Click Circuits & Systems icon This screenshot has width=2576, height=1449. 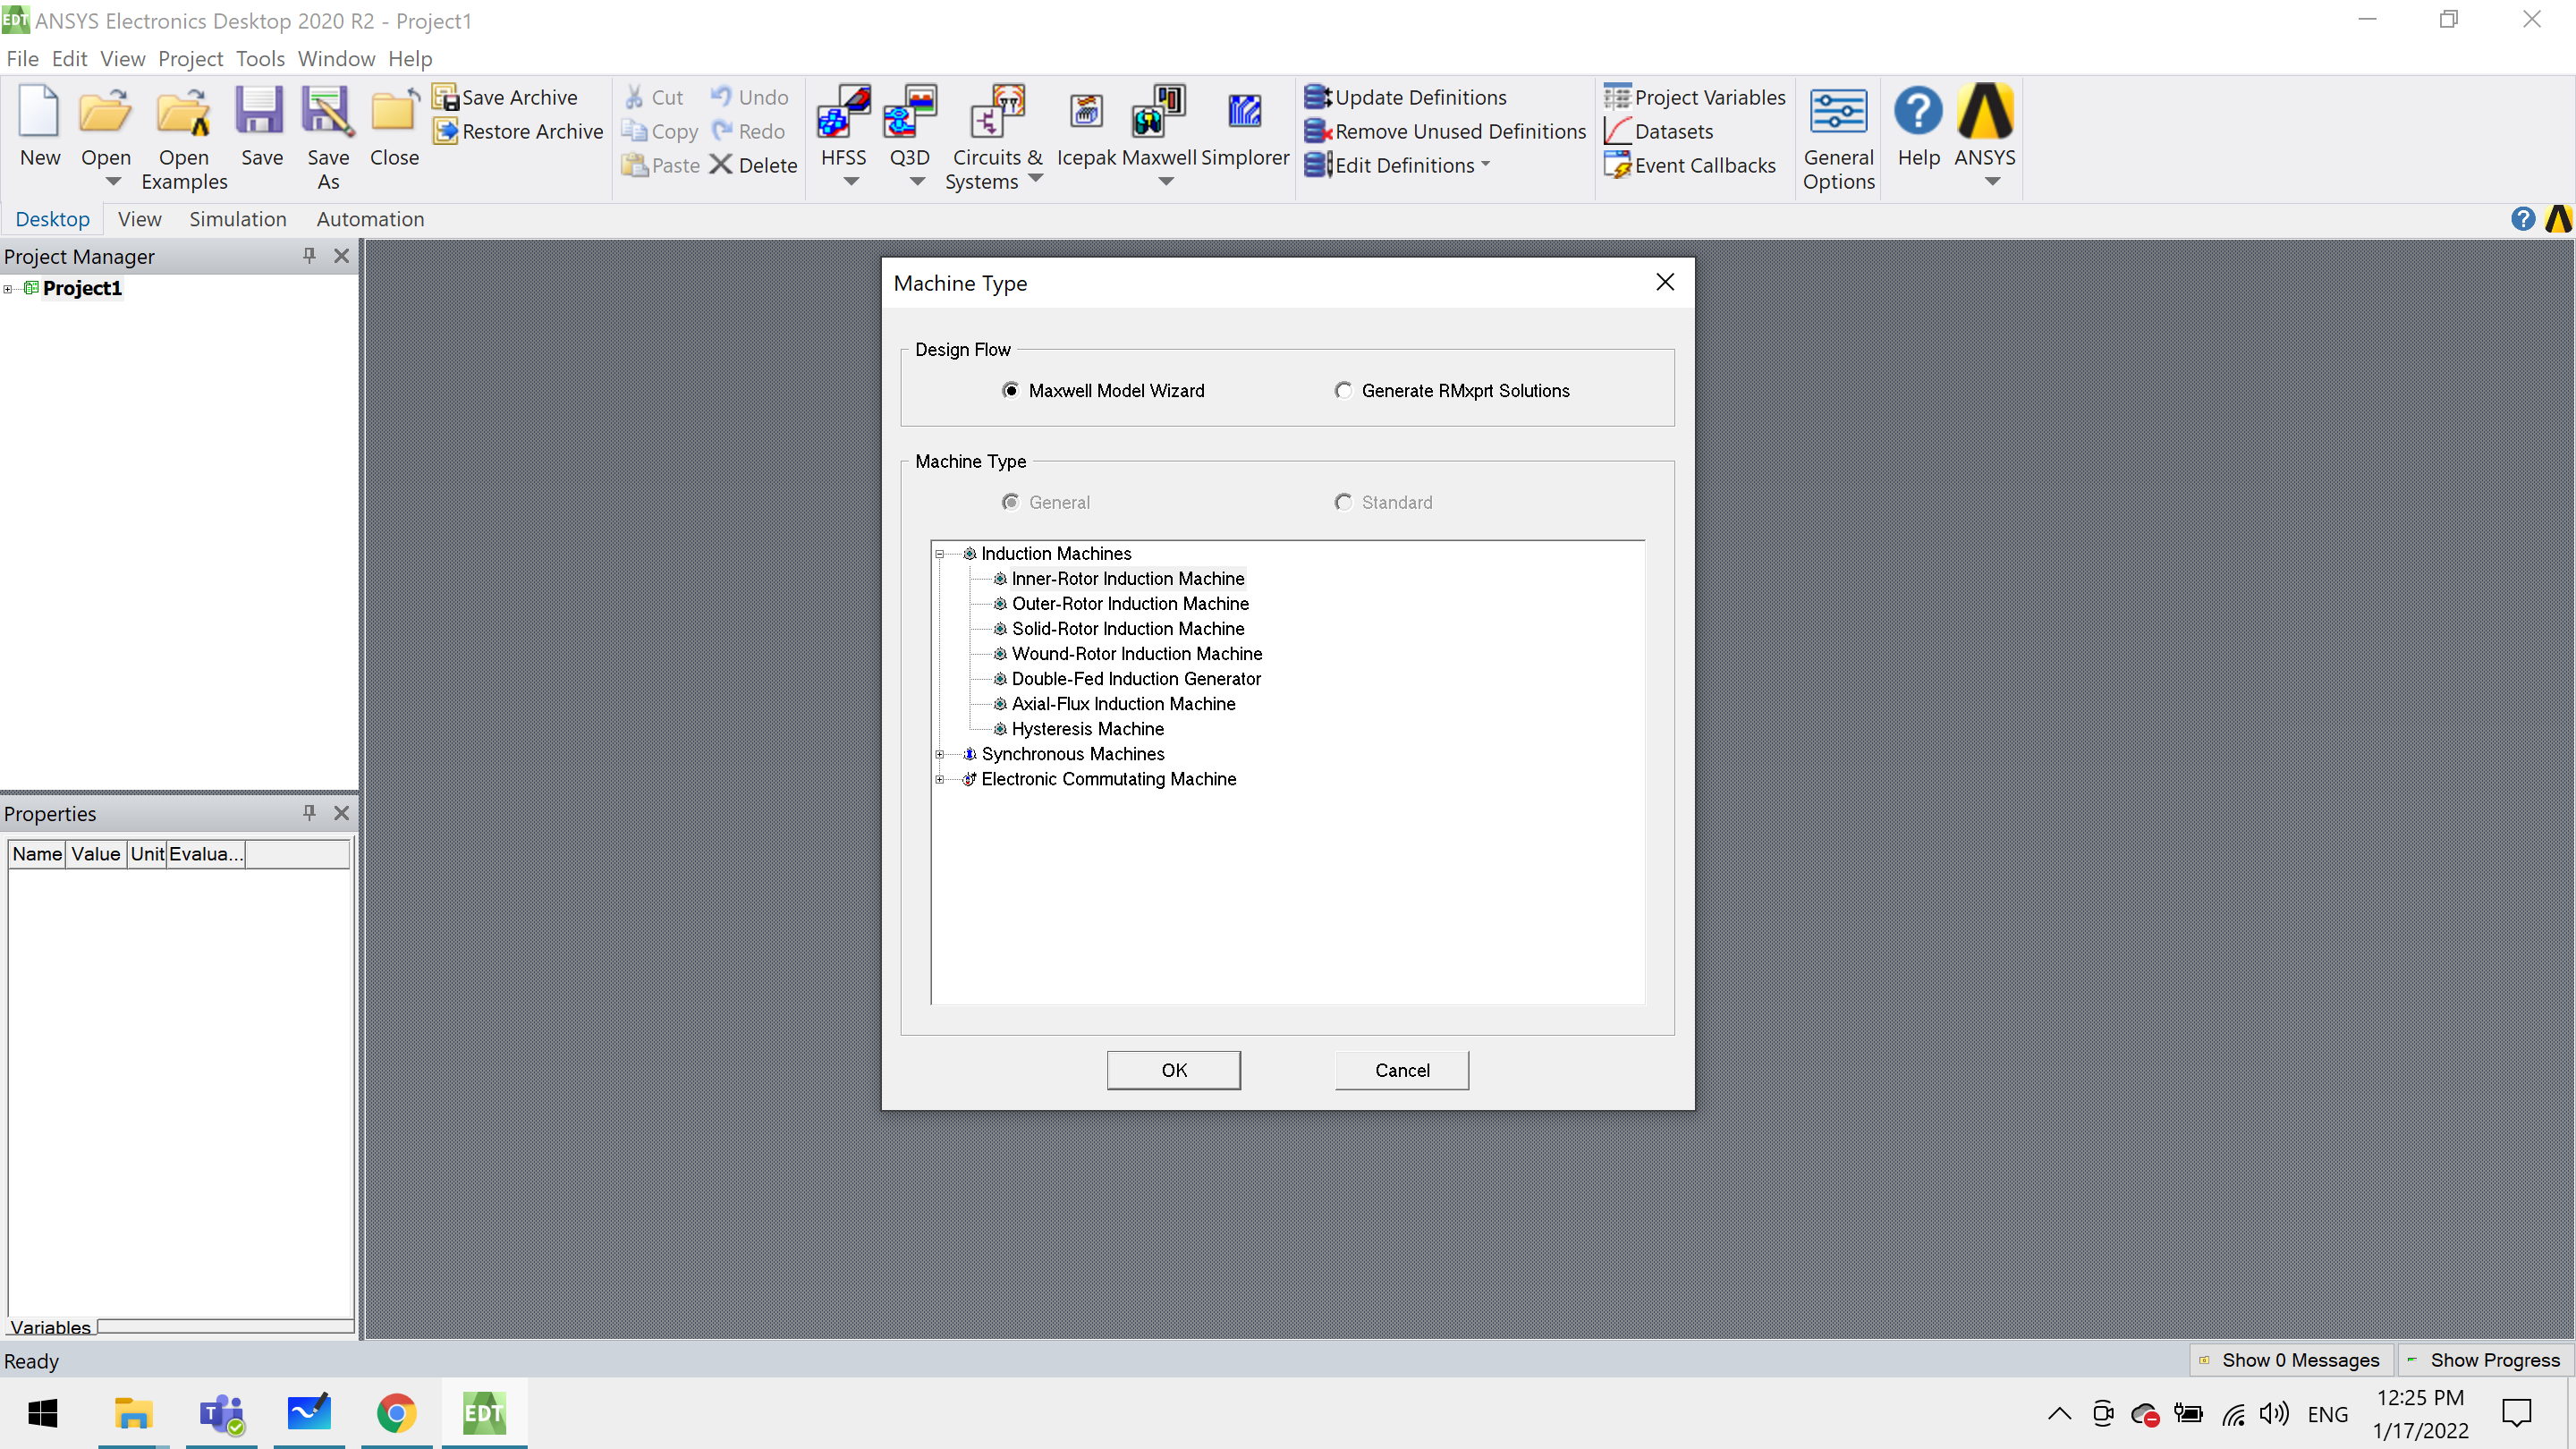(997, 111)
